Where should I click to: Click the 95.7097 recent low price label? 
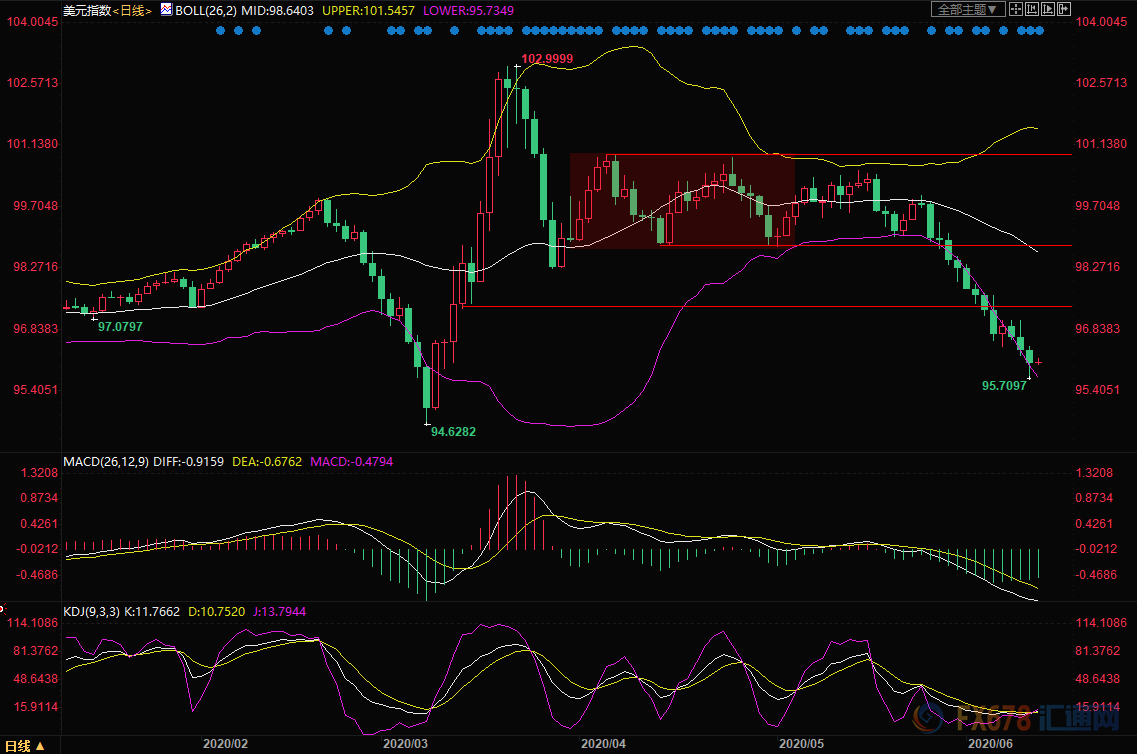click(x=1004, y=384)
